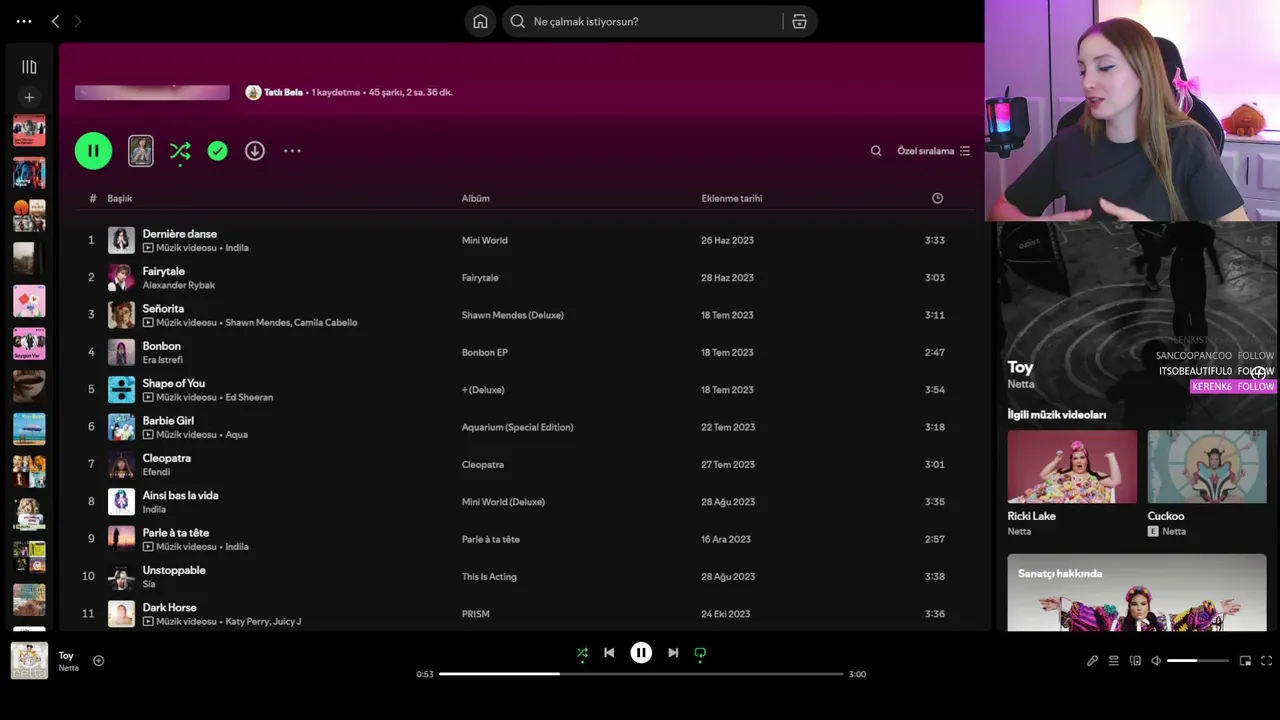This screenshot has height=720, width=1280.
Task: Mute the volume speaker icon
Action: 1156,661
